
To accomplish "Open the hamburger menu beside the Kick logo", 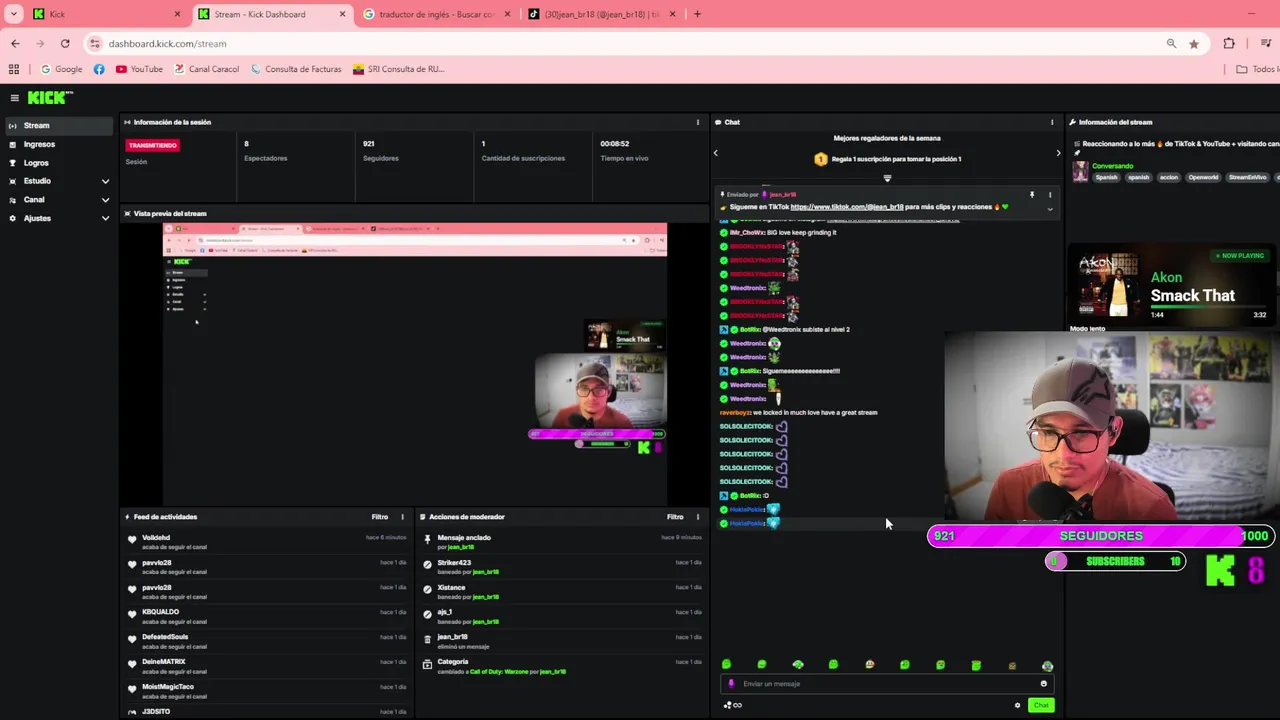I will pos(14,98).
